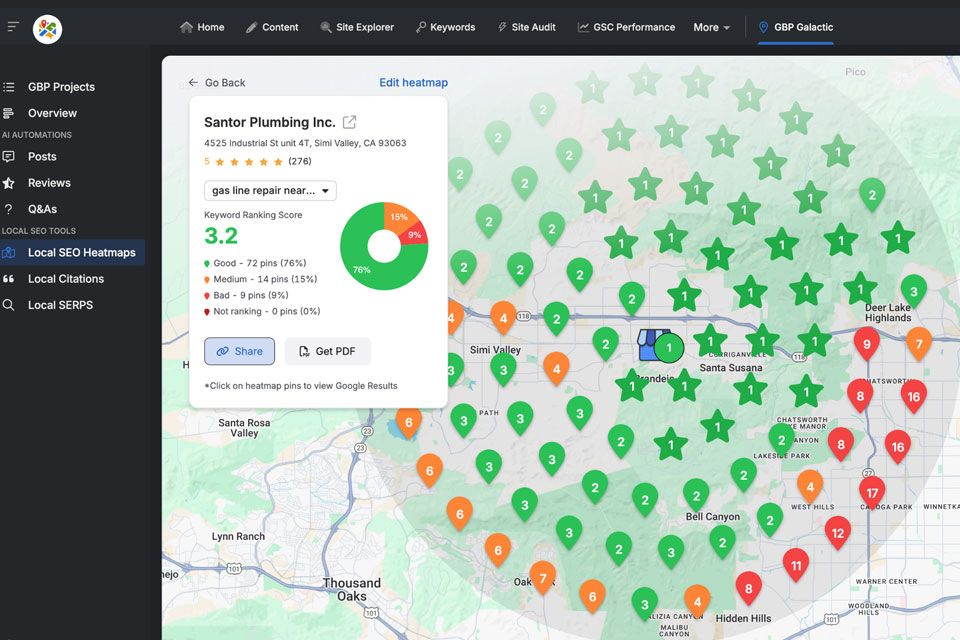Select red pin numbered 17 on map
This screenshot has height=640, width=960.
pos(872,492)
